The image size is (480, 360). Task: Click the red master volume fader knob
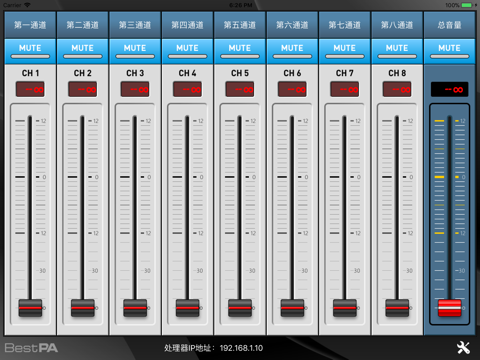click(449, 308)
